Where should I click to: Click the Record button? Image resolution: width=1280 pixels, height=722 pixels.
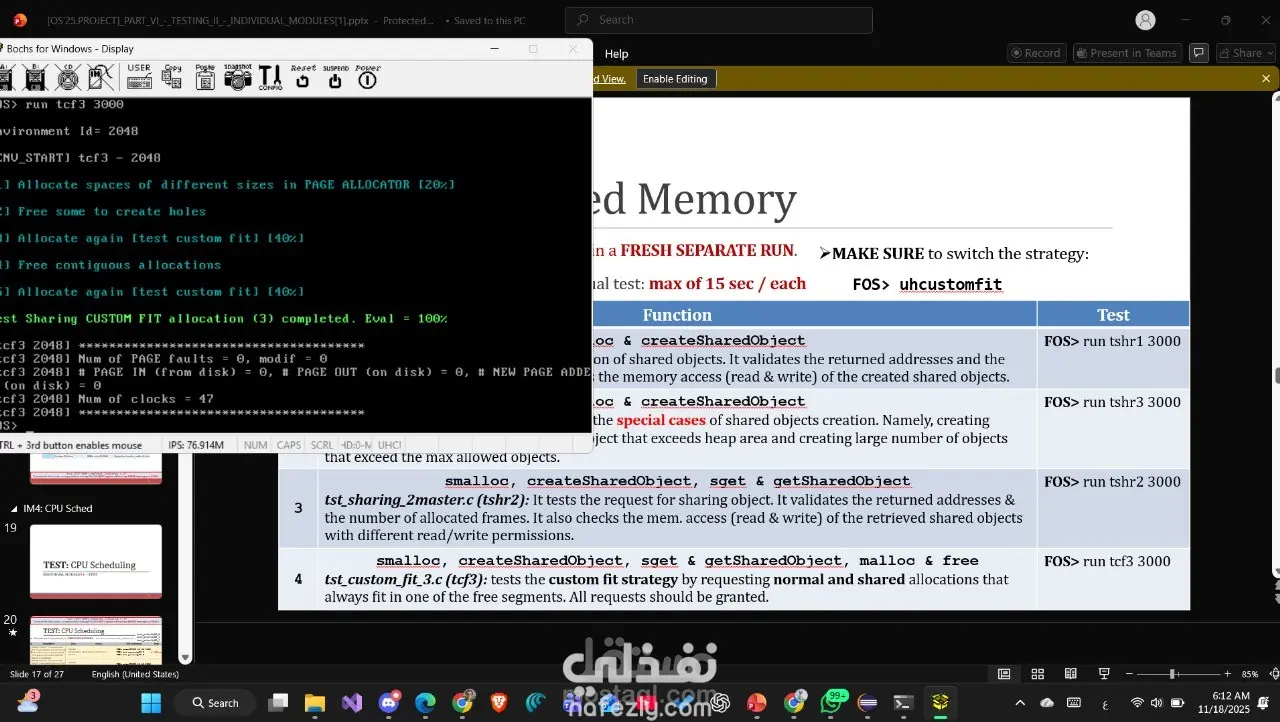pyautogui.click(x=1035, y=53)
